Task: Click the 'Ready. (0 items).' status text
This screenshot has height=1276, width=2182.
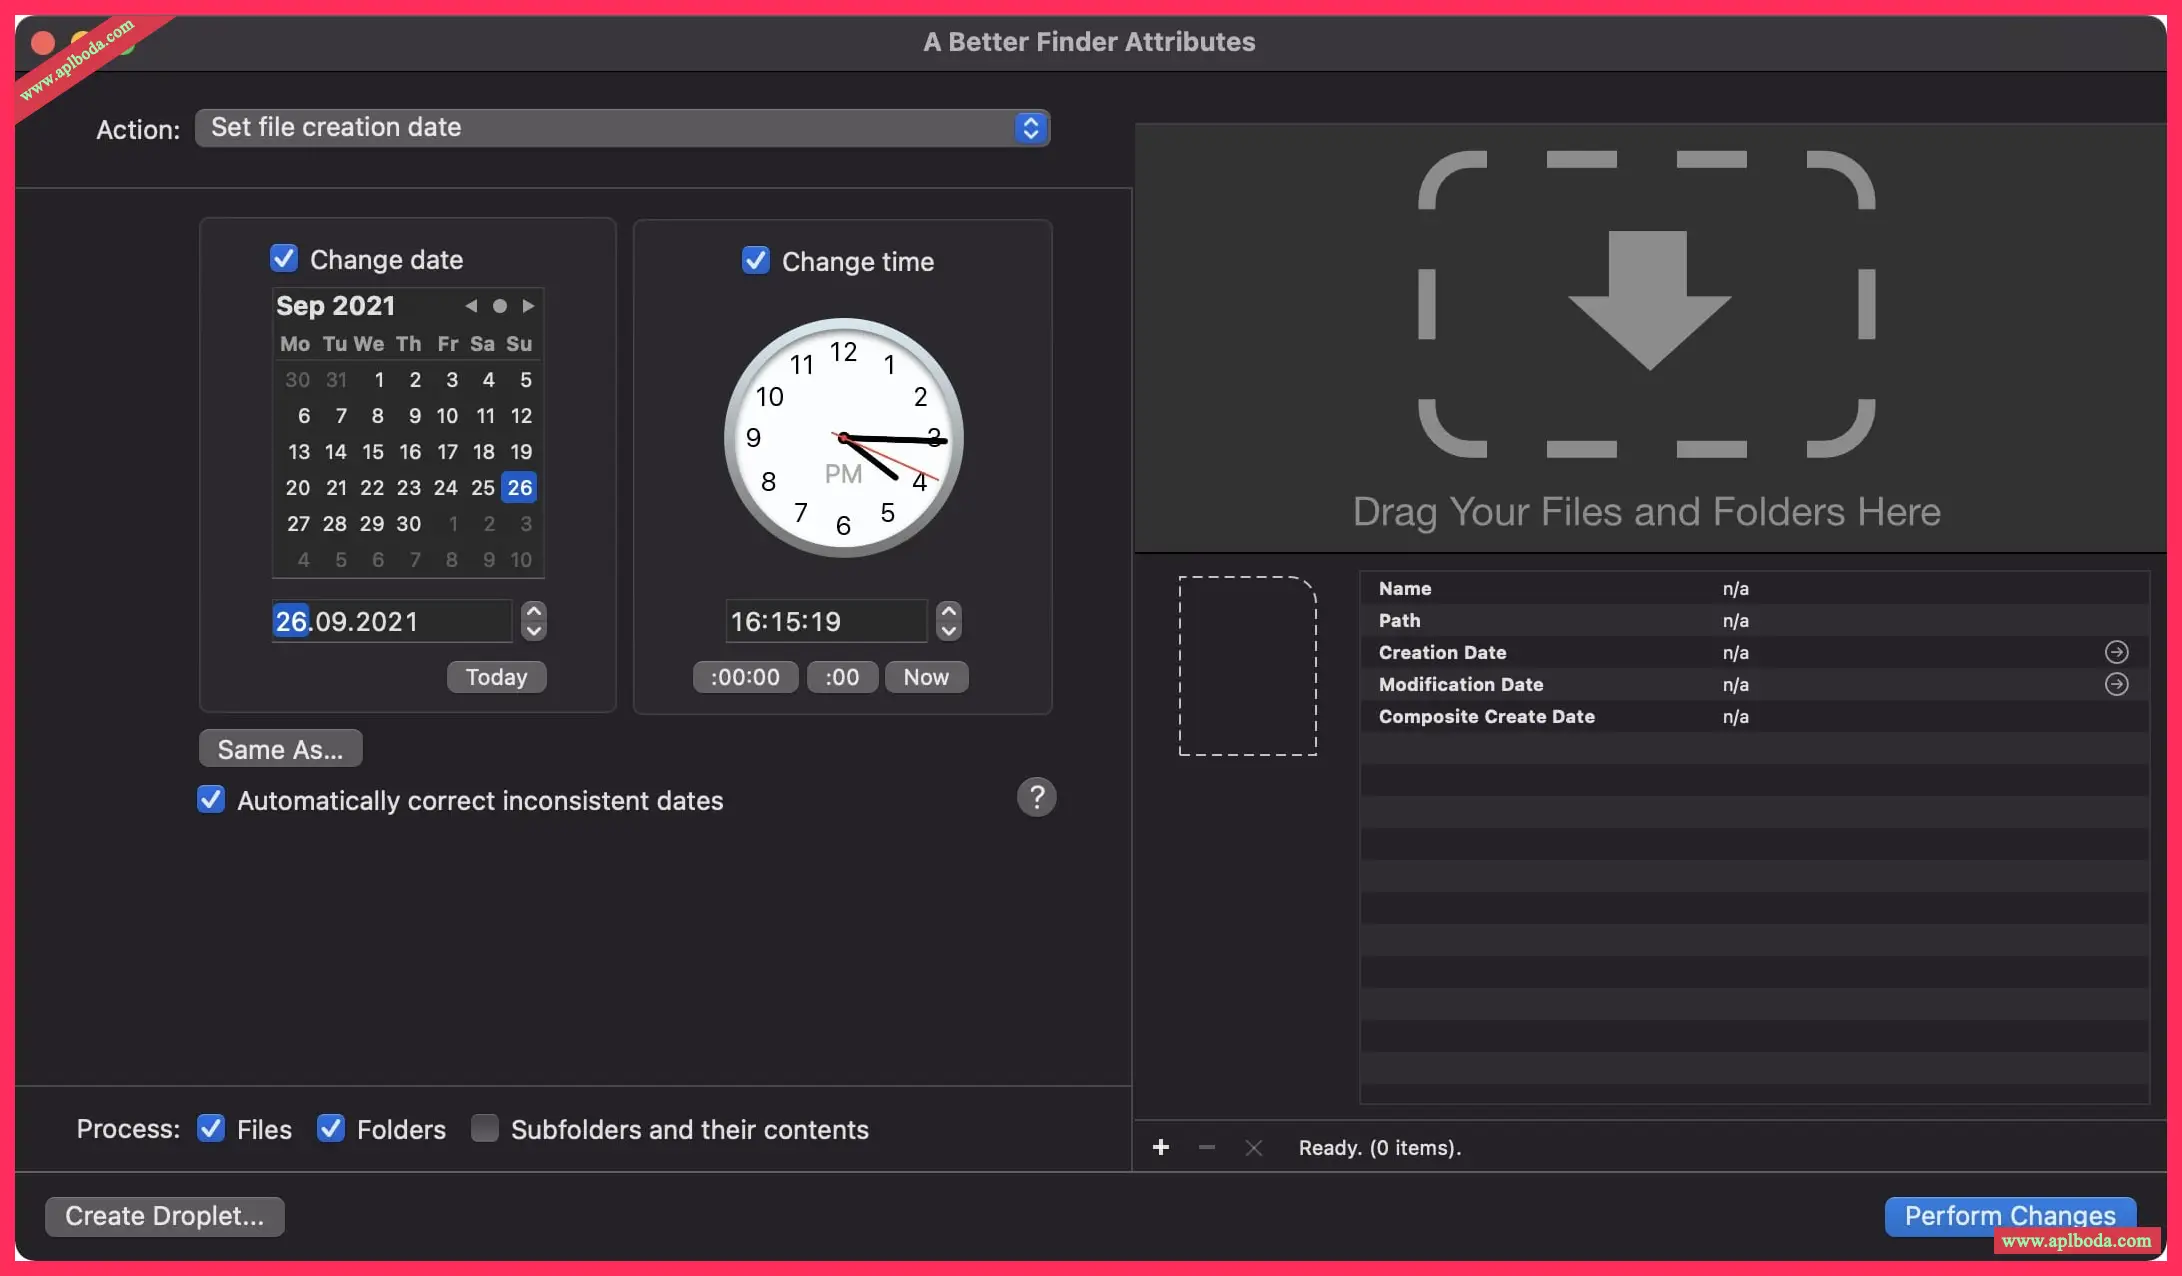Action: click(x=1380, y=1148)
